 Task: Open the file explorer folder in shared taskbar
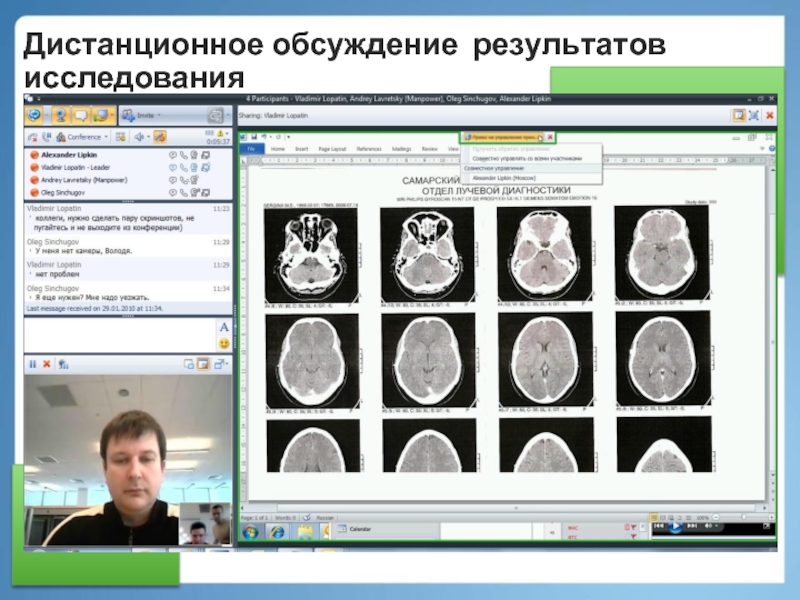tap(305, 532)
